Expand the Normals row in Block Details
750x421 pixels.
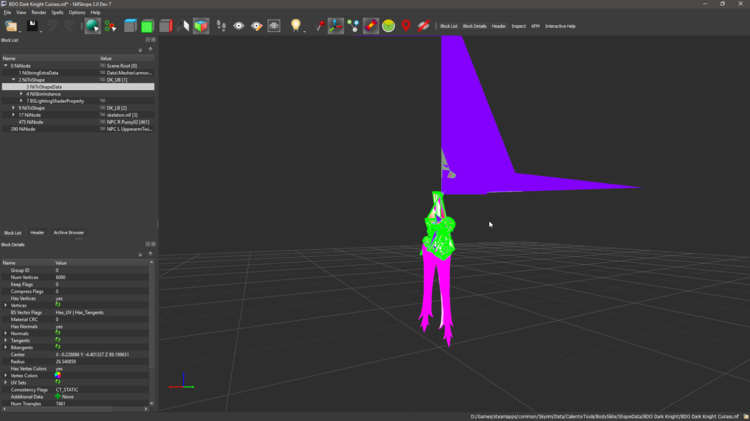(x=6, y=333)
